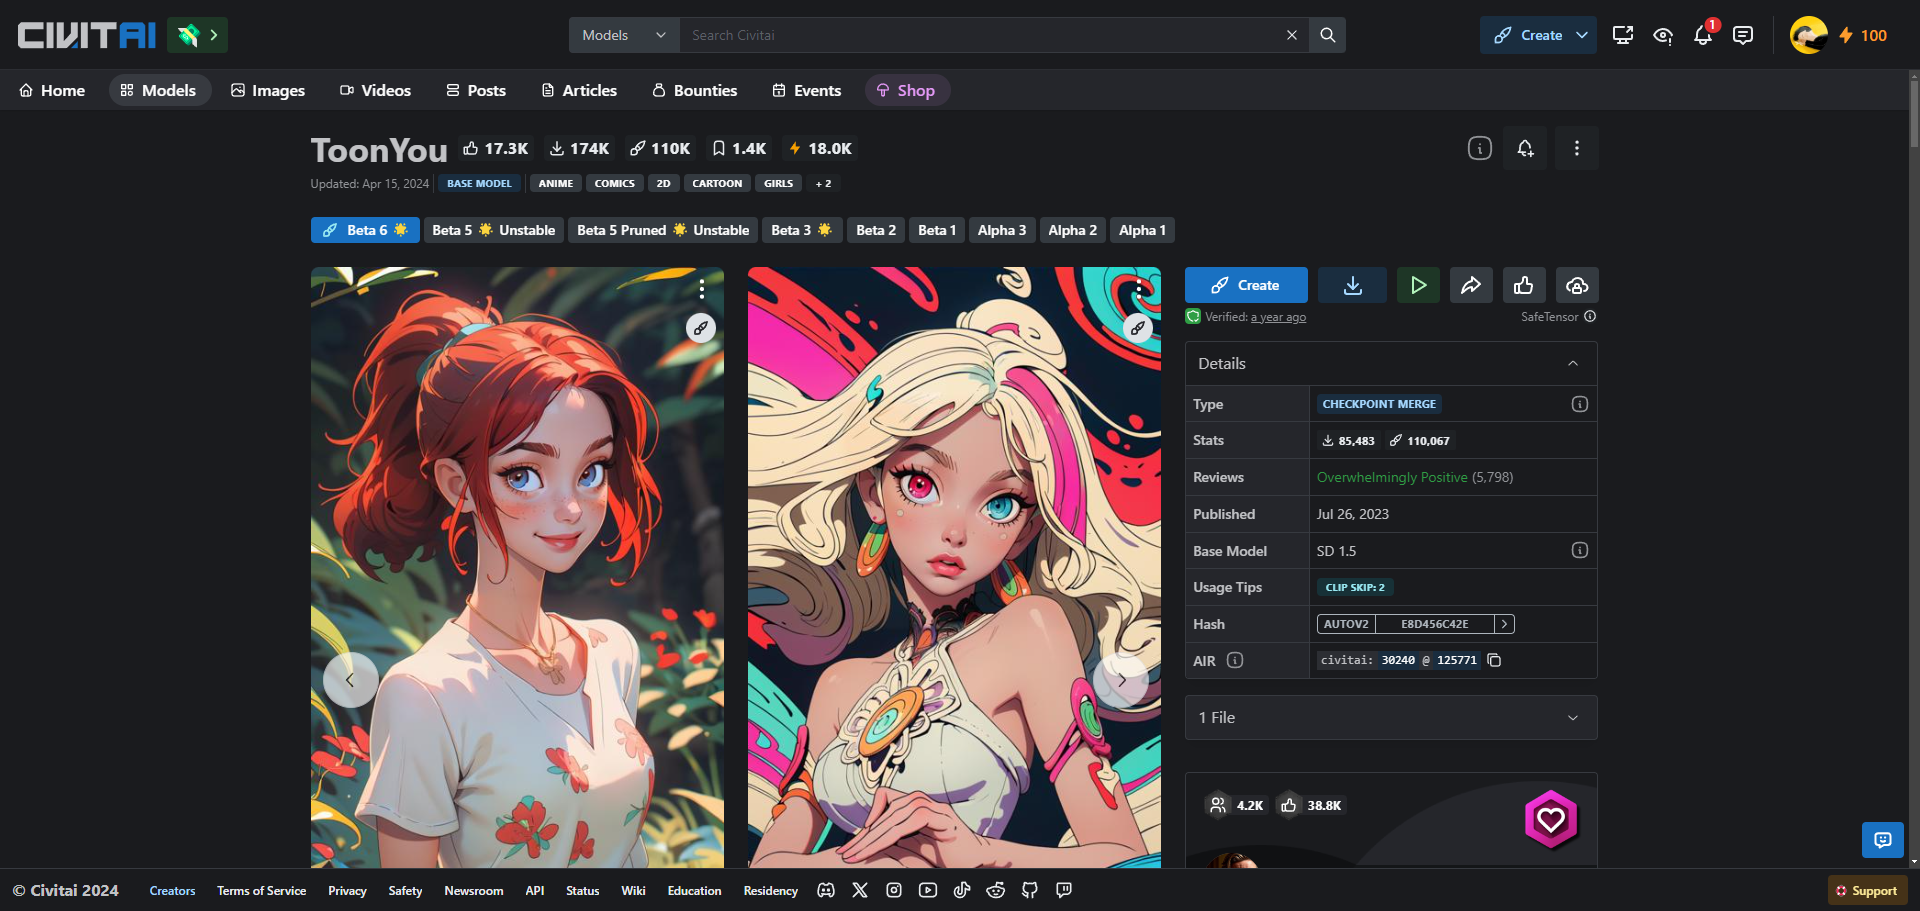Image resolution: width=1920 pixels, height=911 pixels.
Task: Click the remix brush icon on the redhead image
Action: click(x=701, y=328)
